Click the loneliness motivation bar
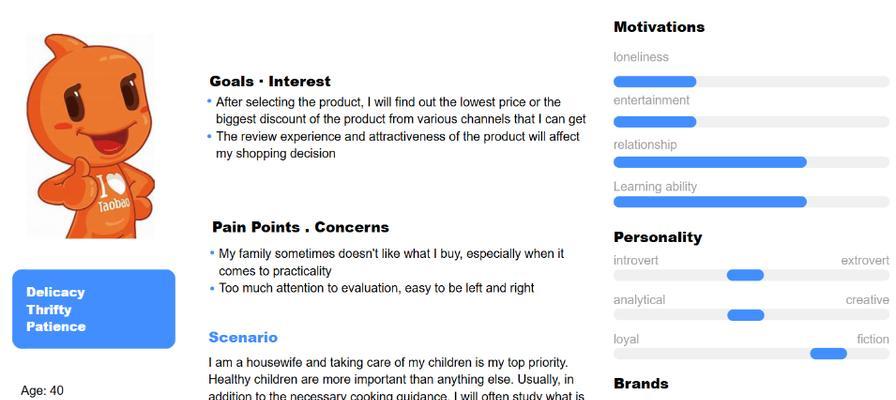The image size is (896, 400). pos(751,82)
